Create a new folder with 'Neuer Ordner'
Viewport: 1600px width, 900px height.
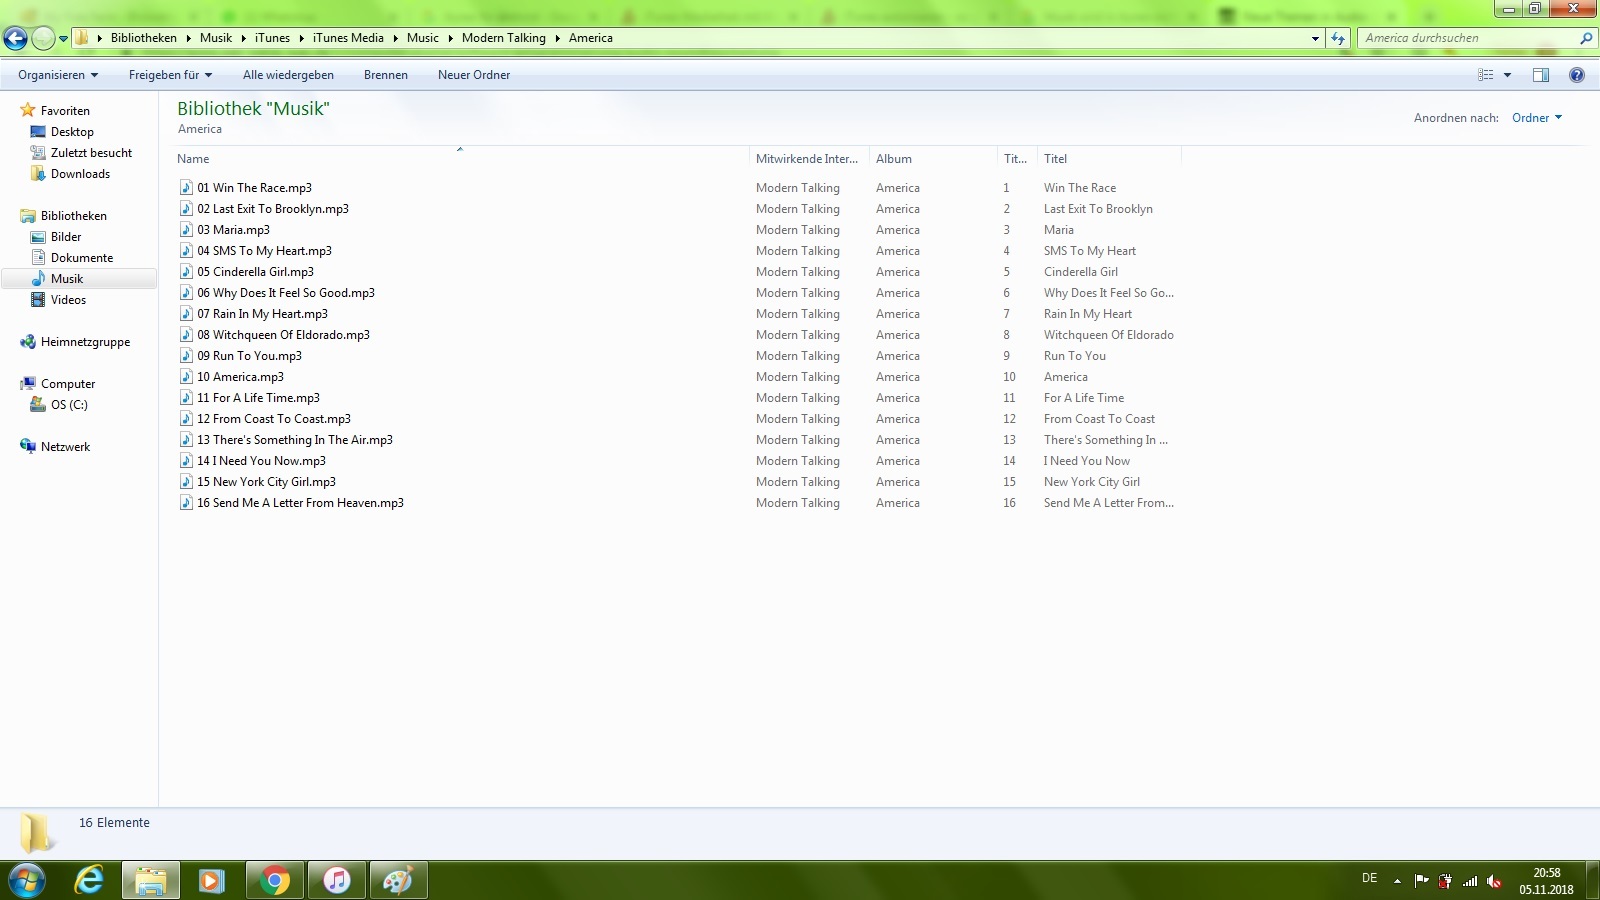pos(474,75)
